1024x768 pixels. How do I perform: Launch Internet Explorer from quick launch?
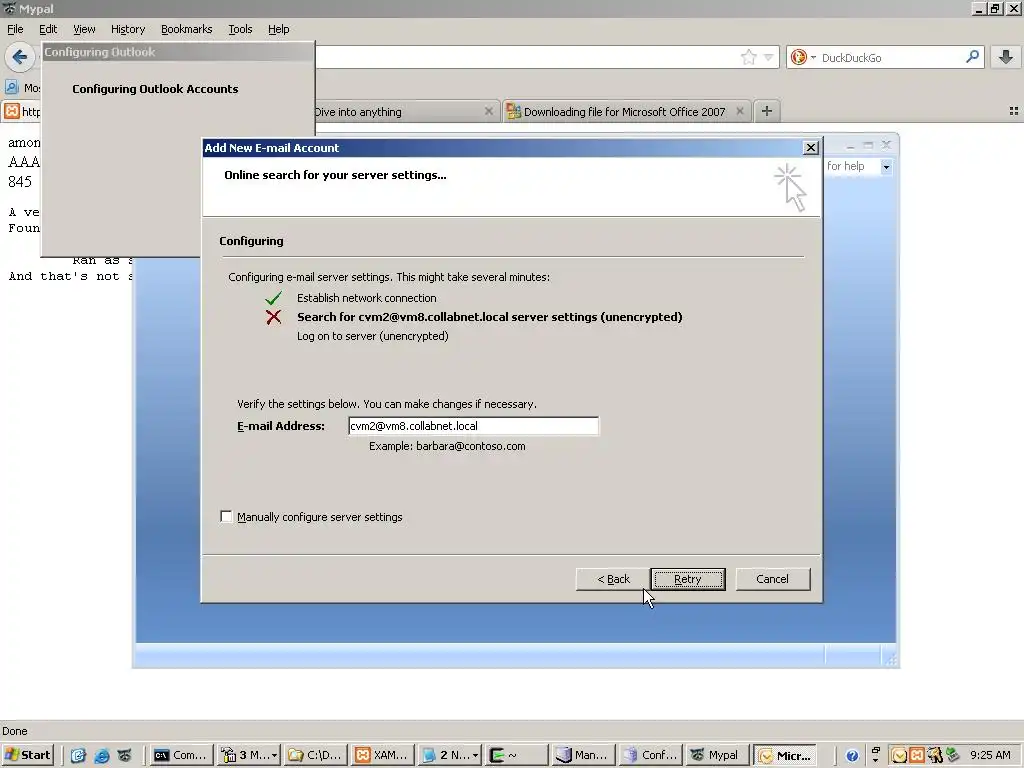click(102, 756)
